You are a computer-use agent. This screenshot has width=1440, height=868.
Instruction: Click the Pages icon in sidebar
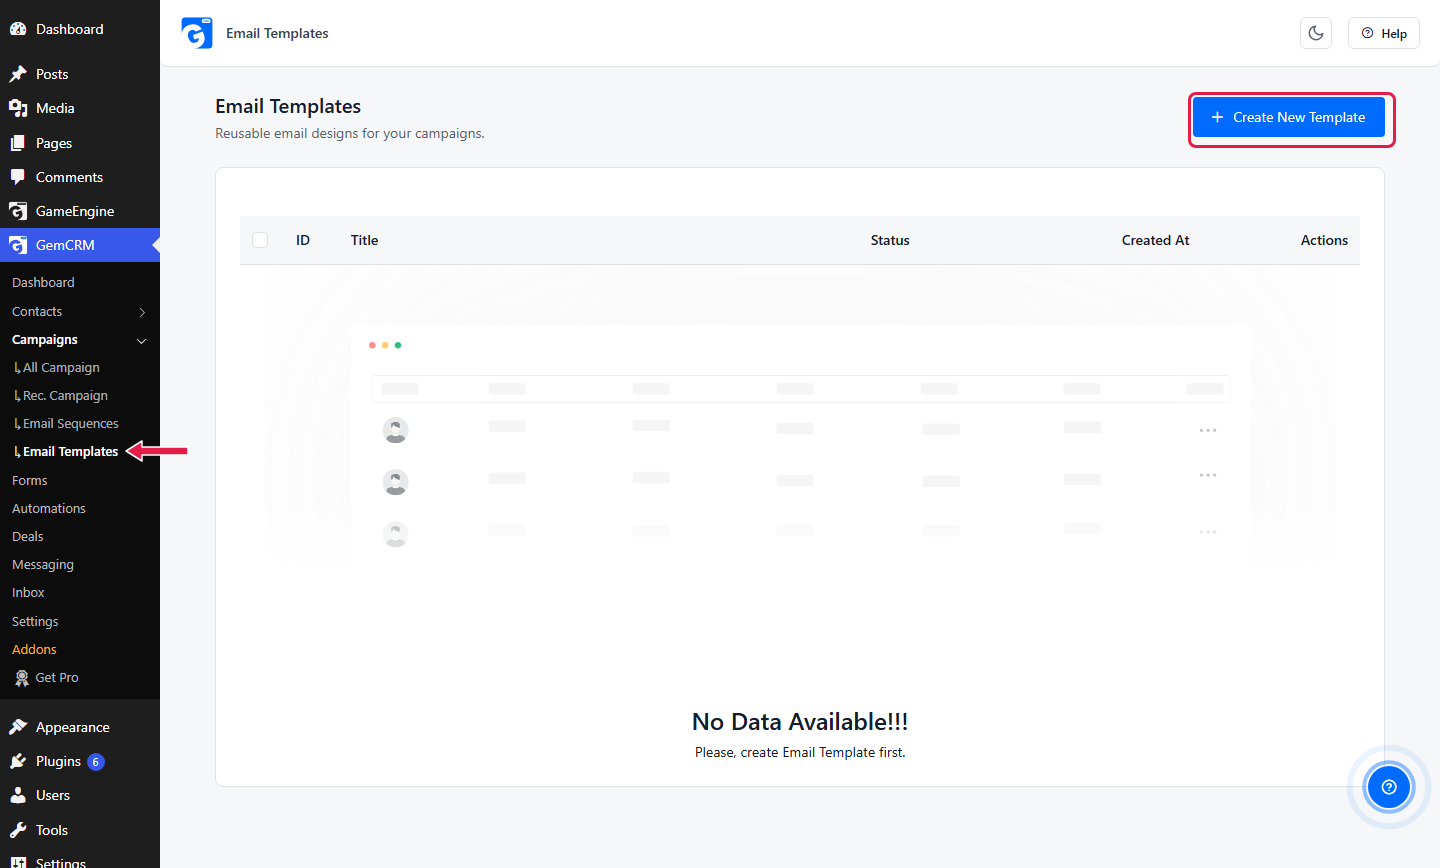point(18,143)
